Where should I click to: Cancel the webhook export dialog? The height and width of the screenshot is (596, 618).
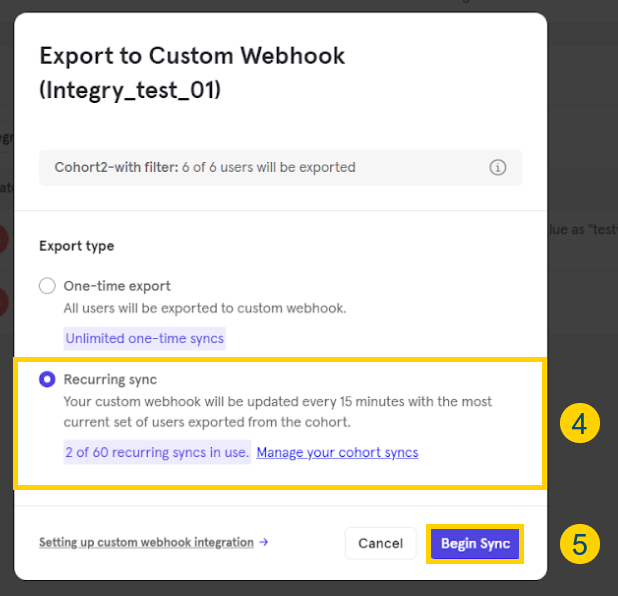click(381, 544)
